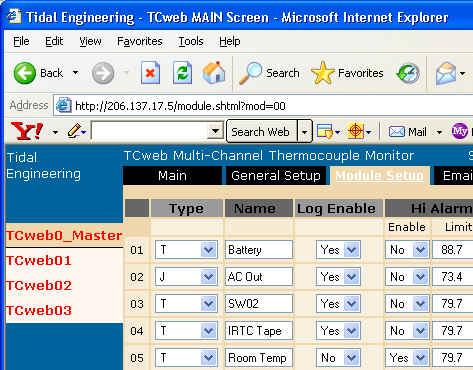
Task: Click the Search Web button
Action: (x=262, y=132)
